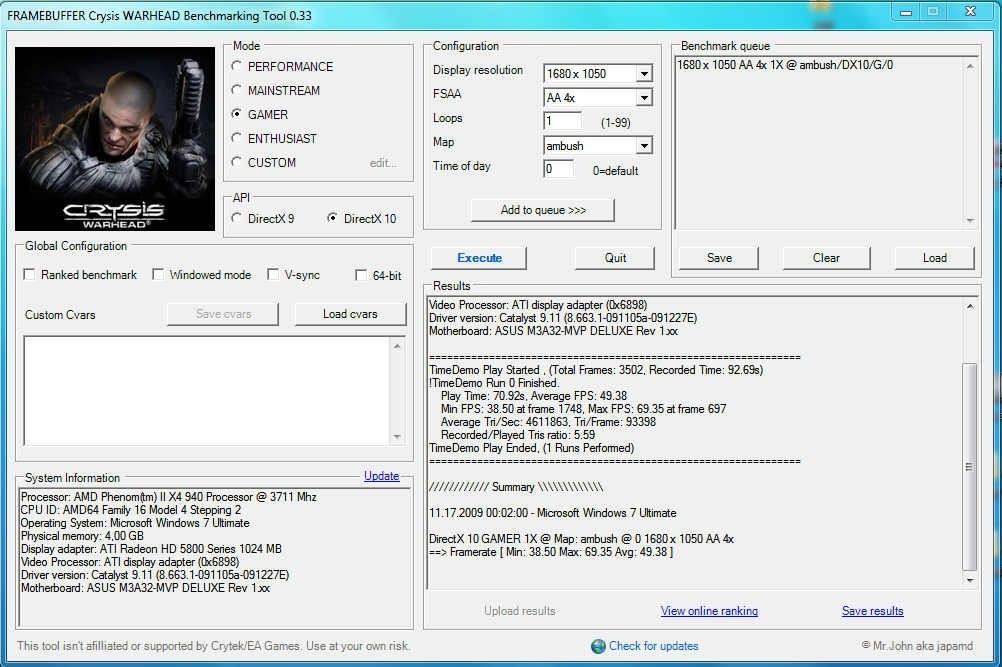Select ENTHUSIAST mode
The height and width of the screenshot is (667, 1002).
pos(237,138)
